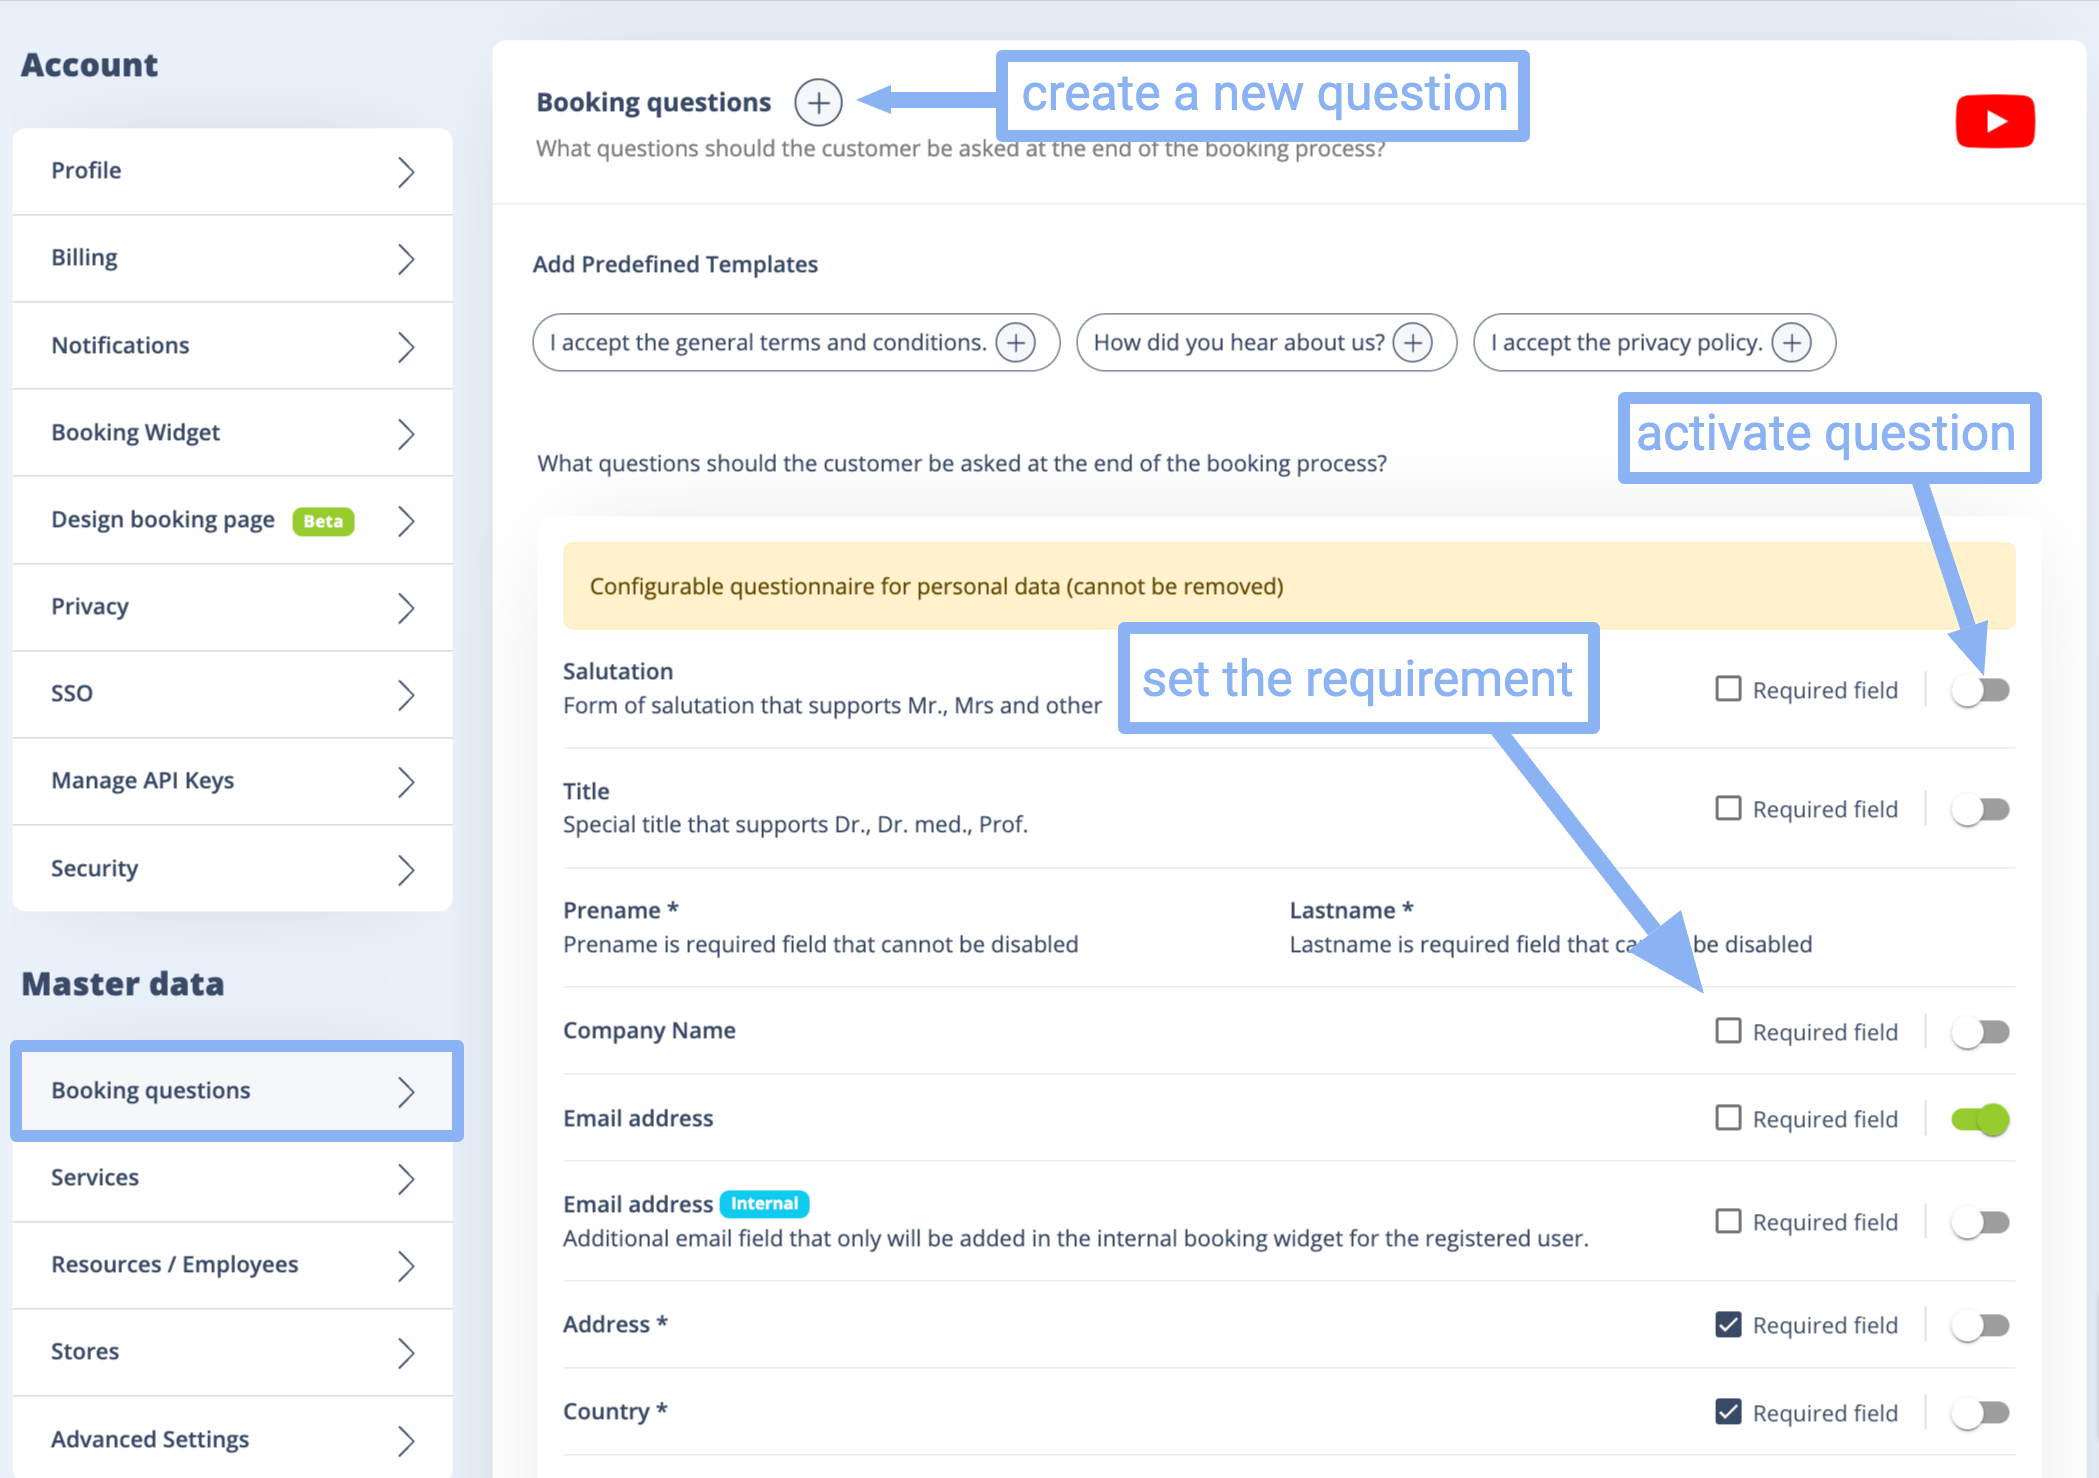
Task: Open the YouTube video tutorial icon
Action: pos(1994,121)
